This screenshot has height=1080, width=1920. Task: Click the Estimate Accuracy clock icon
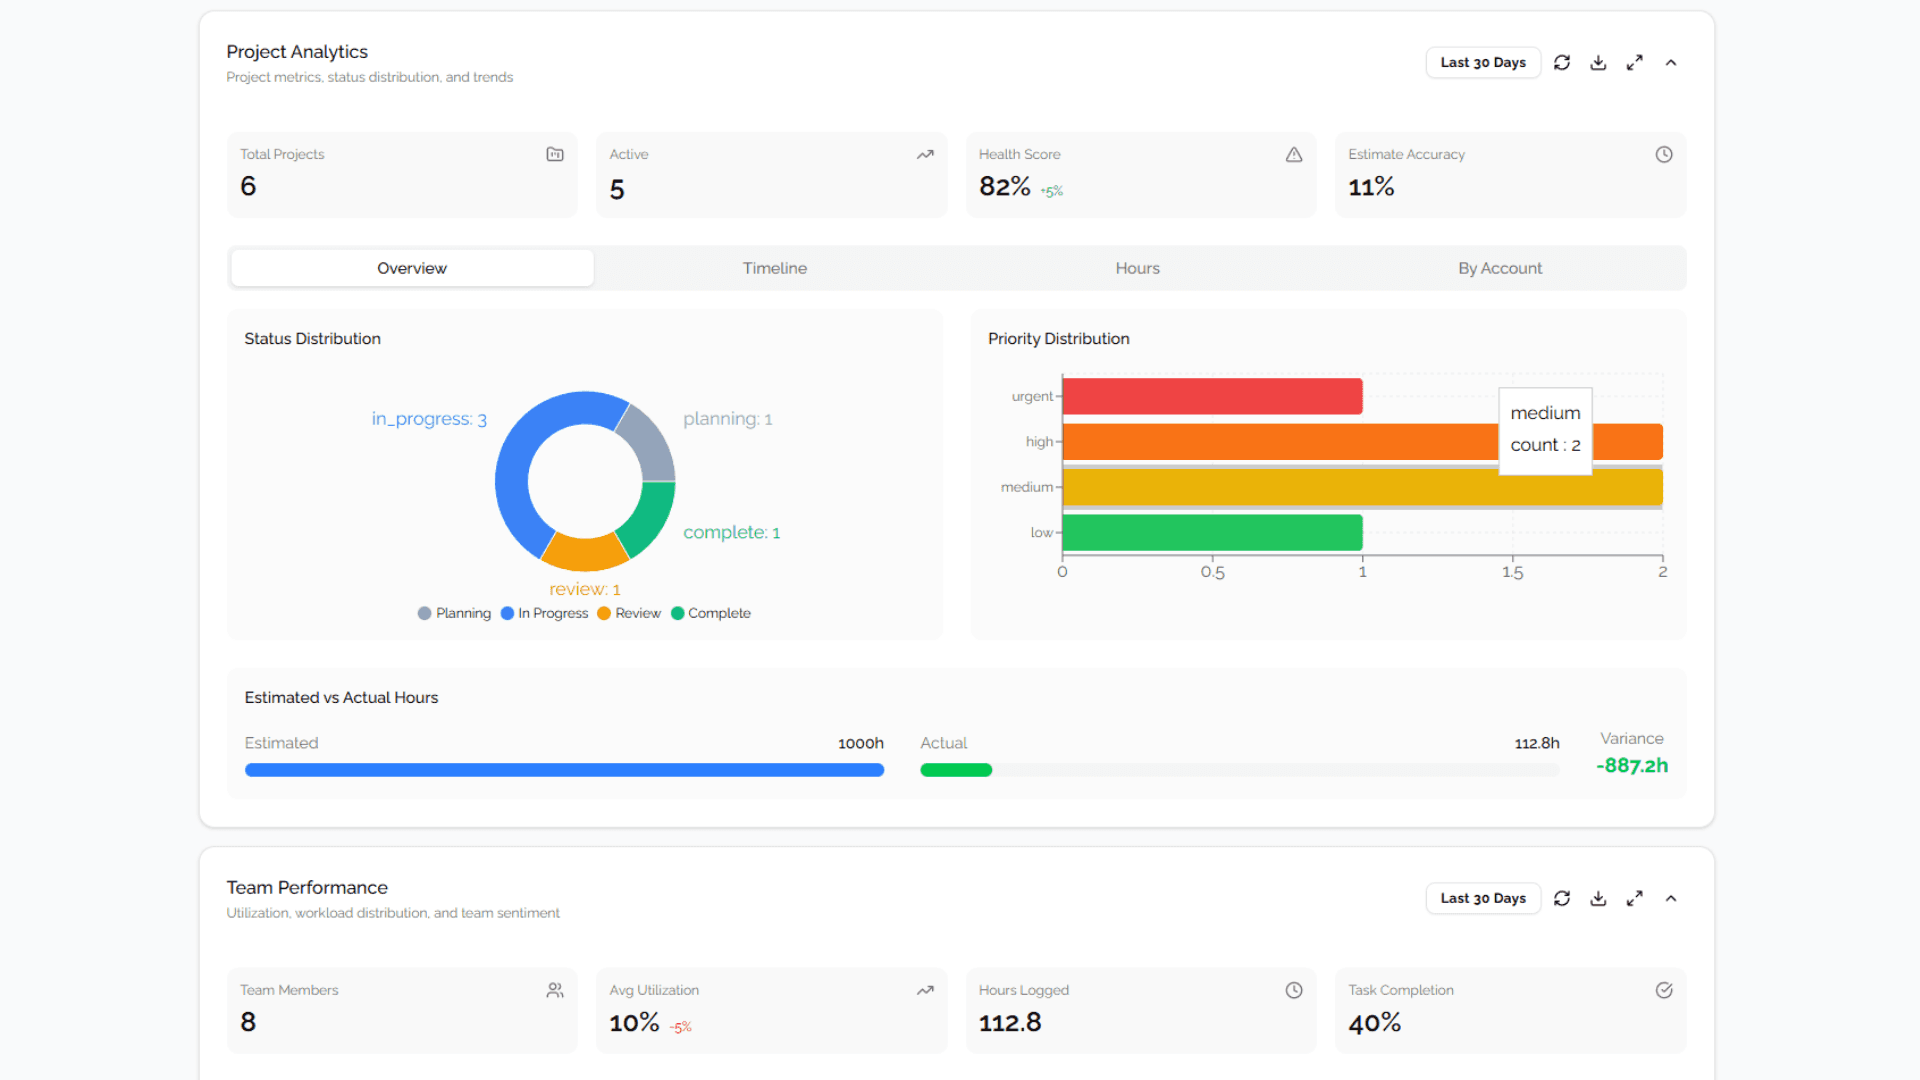[x=1664, y=154]
